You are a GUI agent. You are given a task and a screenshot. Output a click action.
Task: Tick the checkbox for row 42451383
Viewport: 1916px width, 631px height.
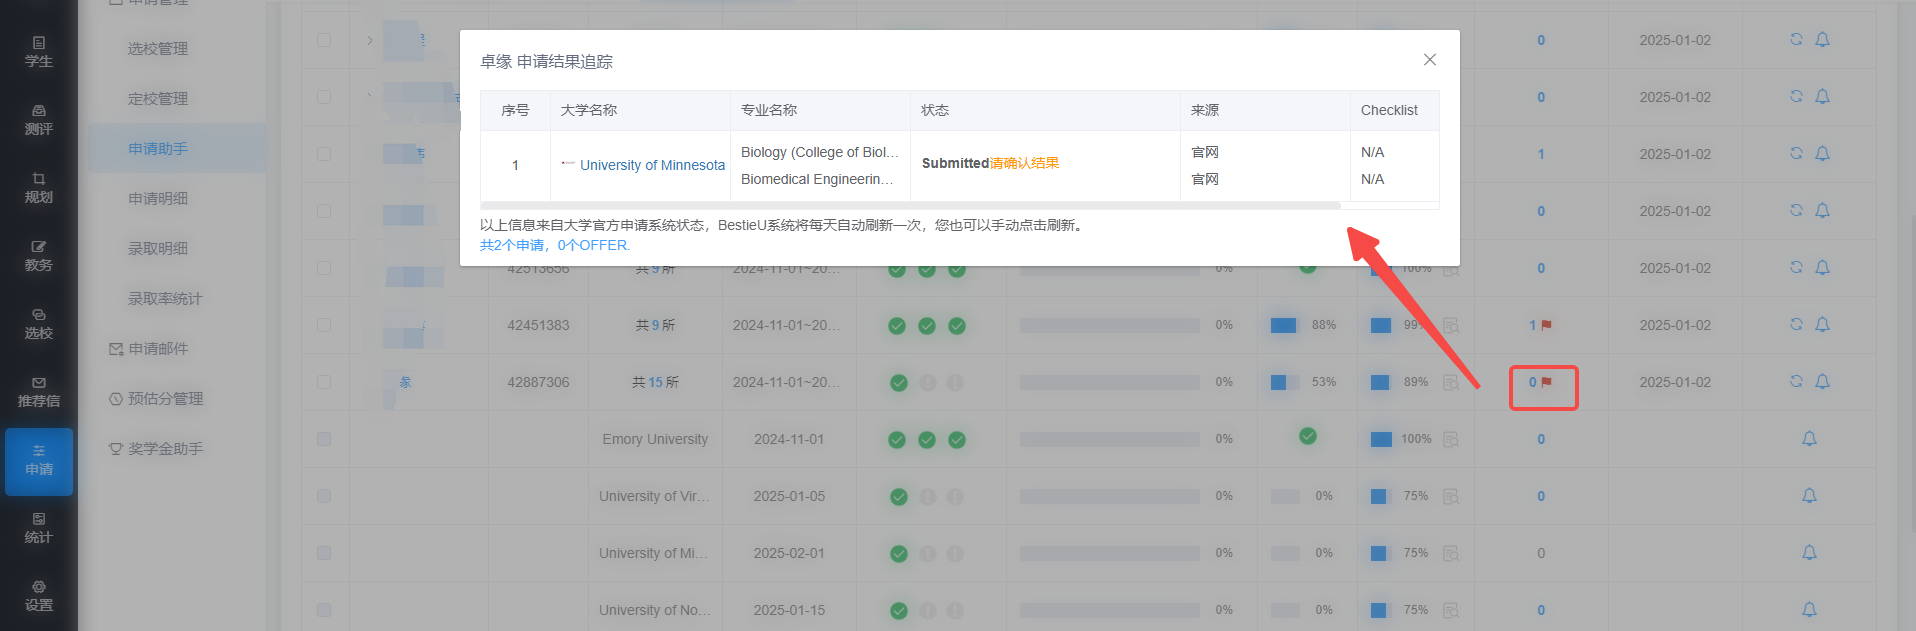pos(324,325)
